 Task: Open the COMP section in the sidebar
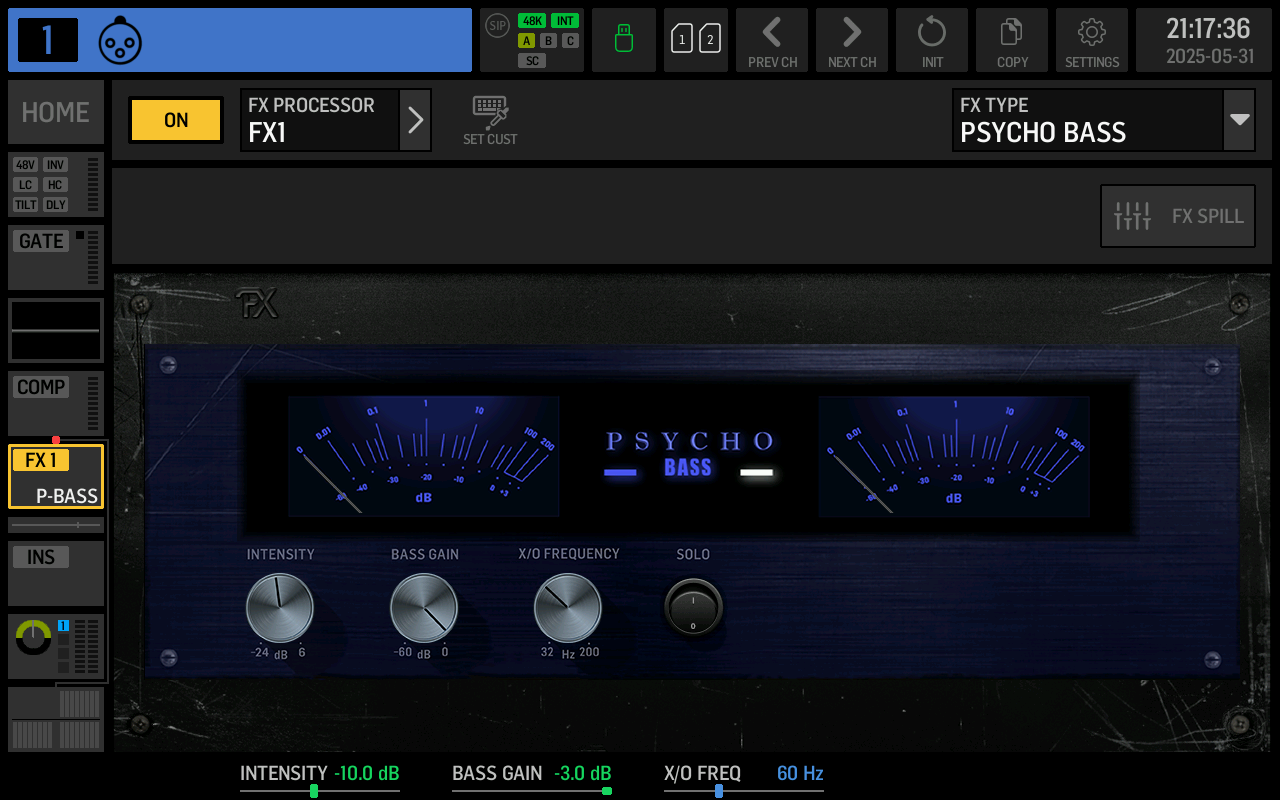[x=39, y=387]
